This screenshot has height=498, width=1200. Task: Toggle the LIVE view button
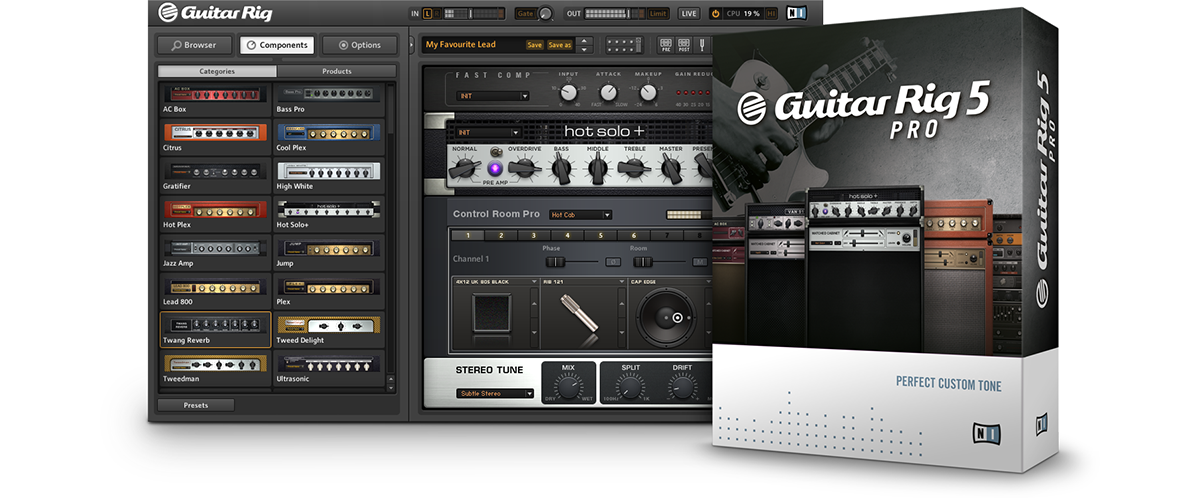point(689,13)
